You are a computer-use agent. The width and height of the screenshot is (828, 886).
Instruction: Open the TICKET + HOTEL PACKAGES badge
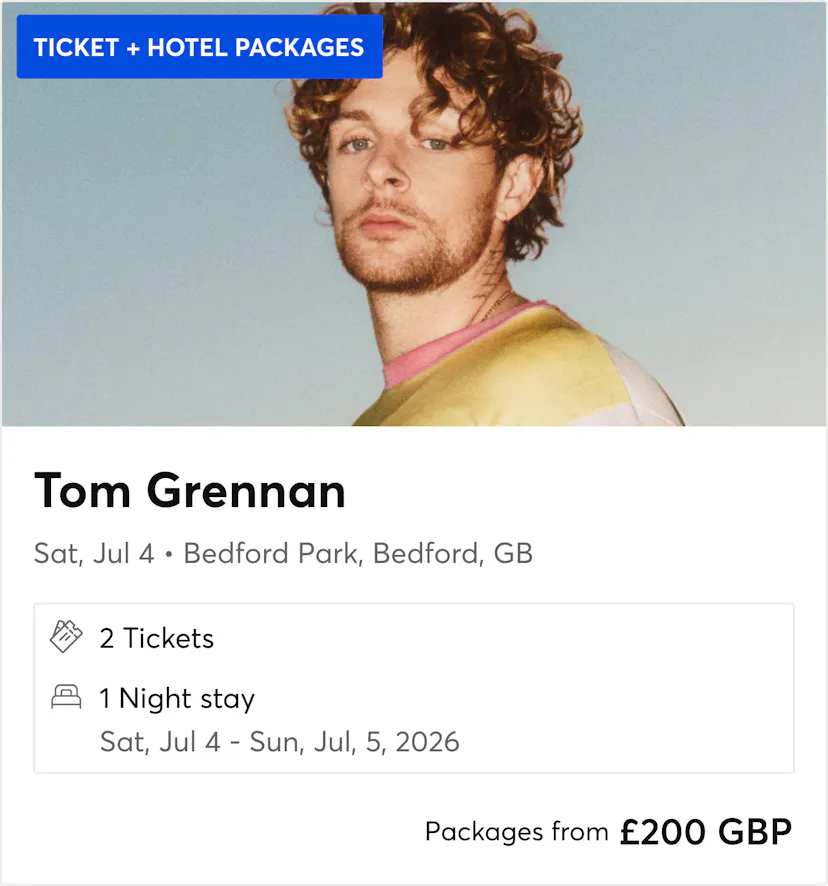pyautogui.click(x=199, y=47)
